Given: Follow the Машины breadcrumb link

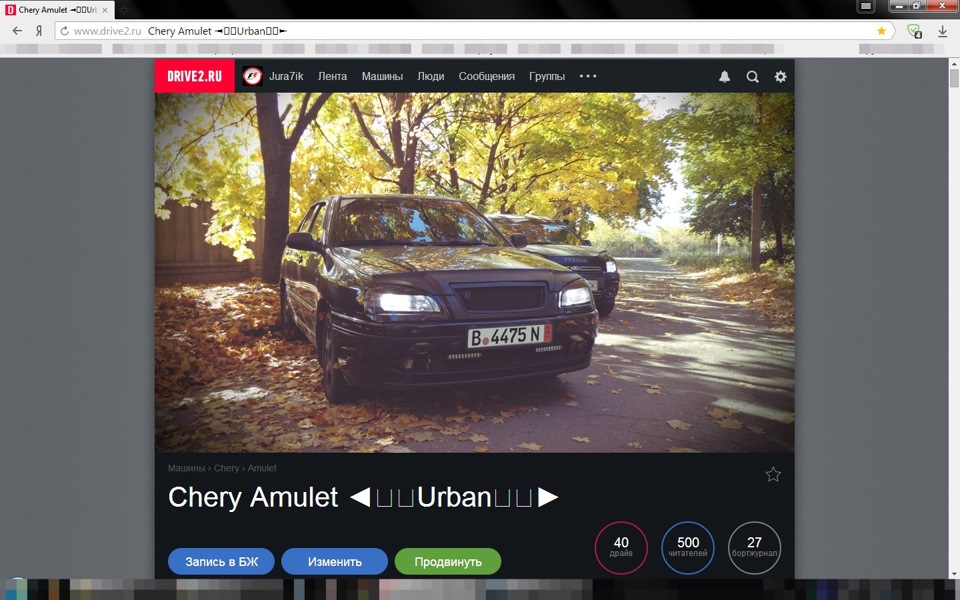Looking at the screenshot, I should [186, 468].
